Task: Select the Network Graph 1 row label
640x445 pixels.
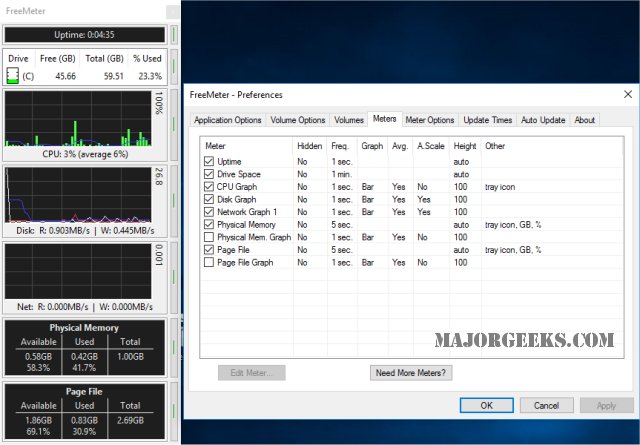Action: coord(247,212)
